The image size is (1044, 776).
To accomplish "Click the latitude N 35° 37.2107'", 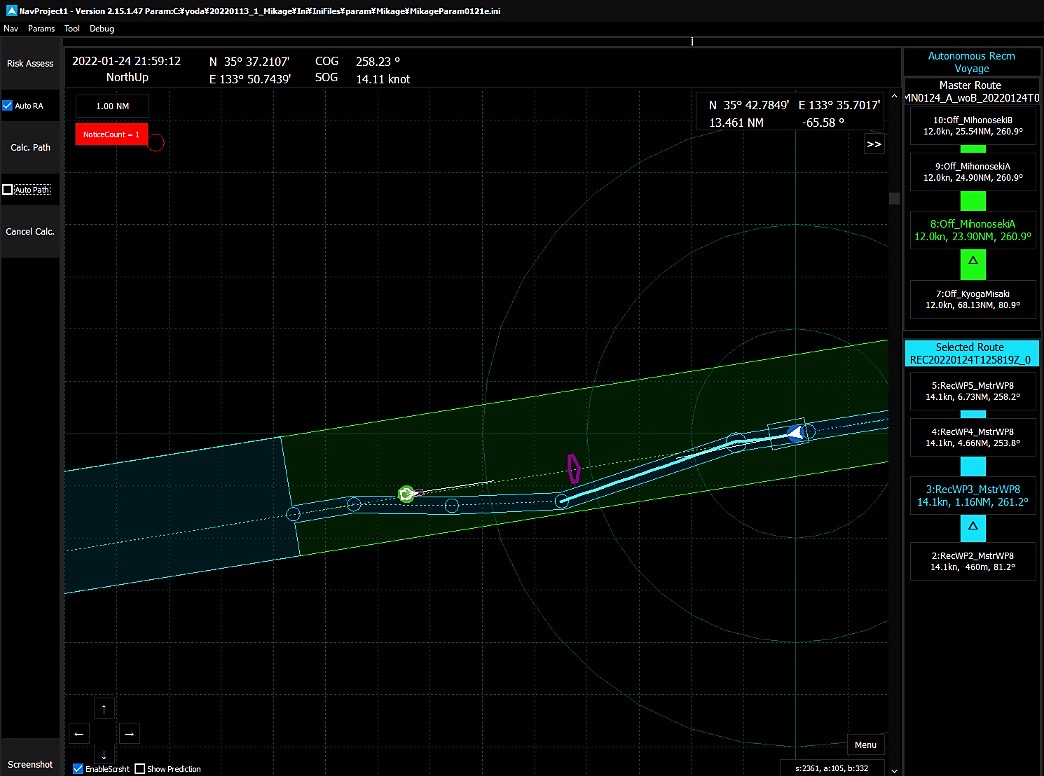I will [x=249, y=61].
